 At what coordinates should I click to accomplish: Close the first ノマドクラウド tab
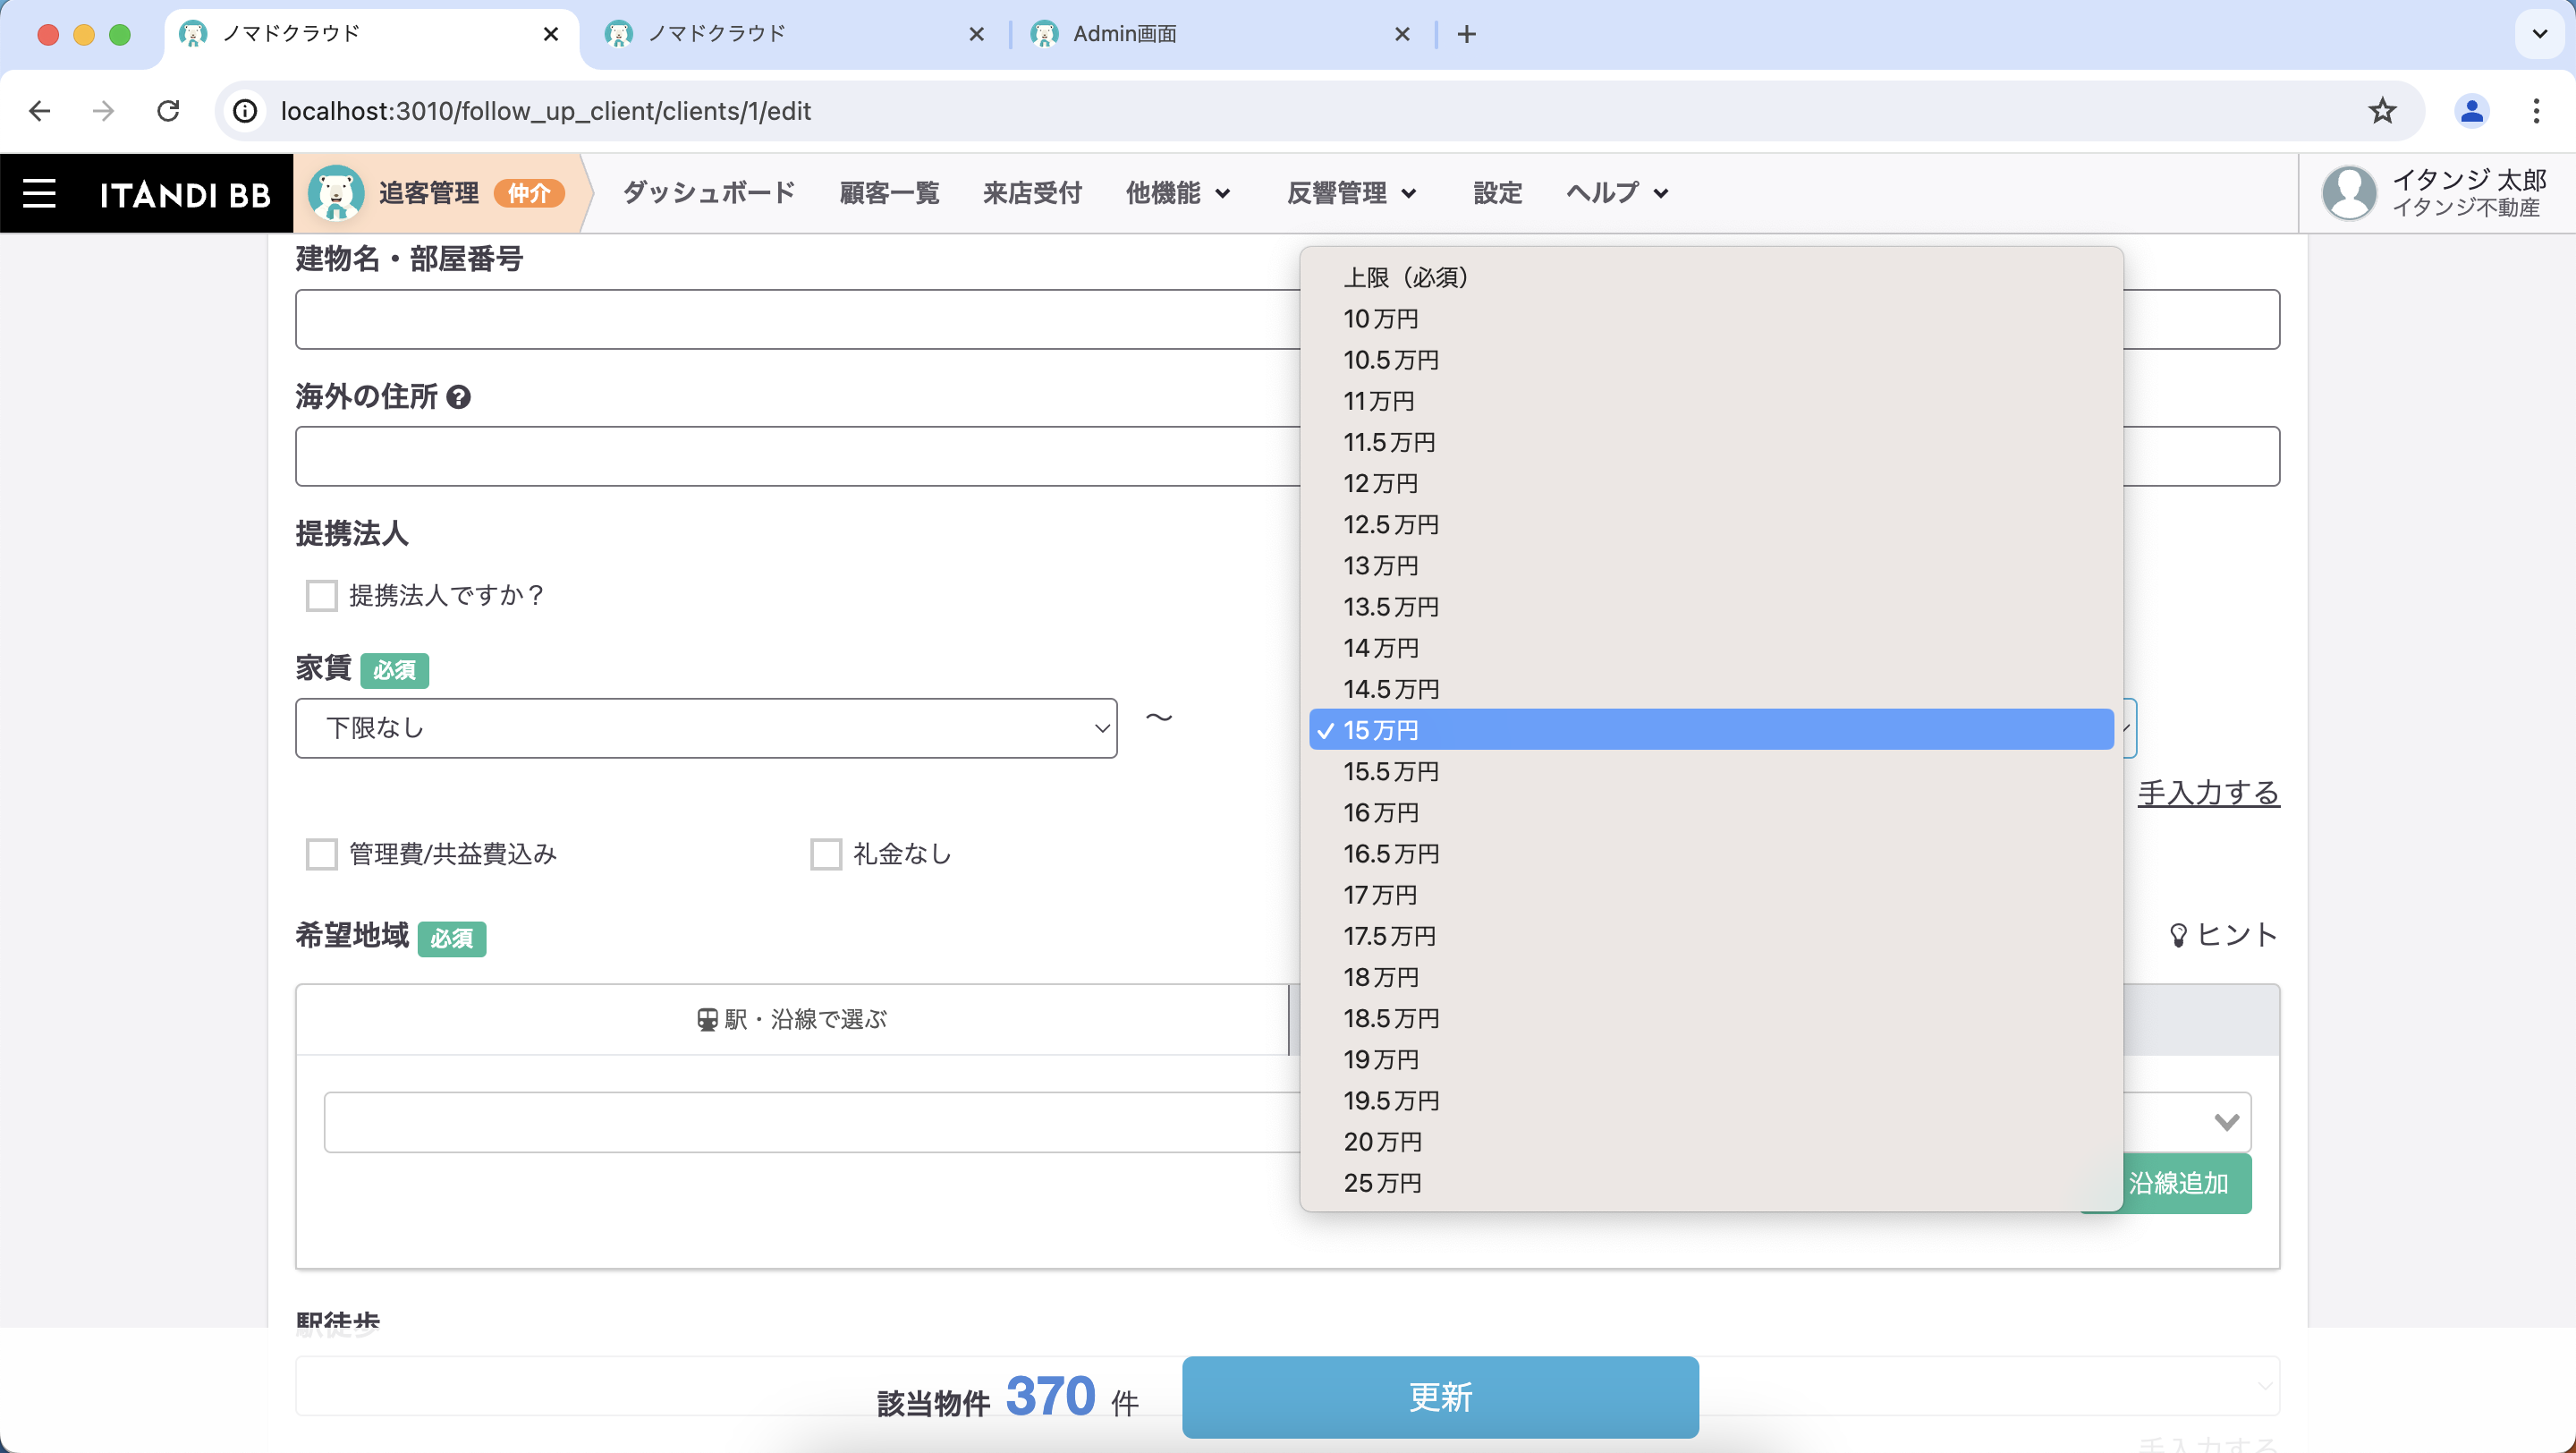coord(550,34)
